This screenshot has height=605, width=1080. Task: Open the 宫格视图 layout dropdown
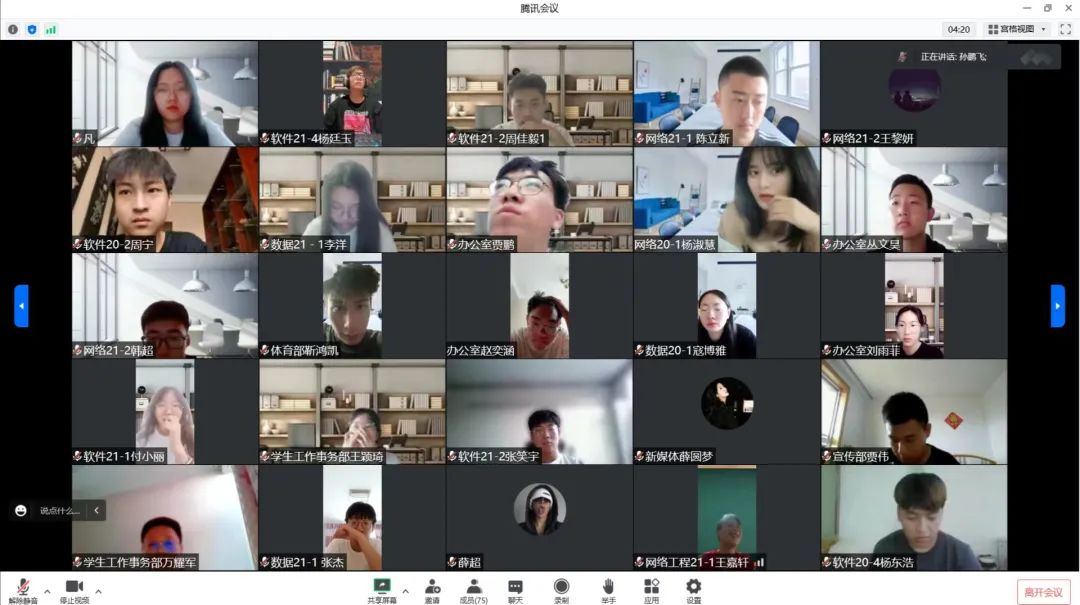pos(1017,29)
